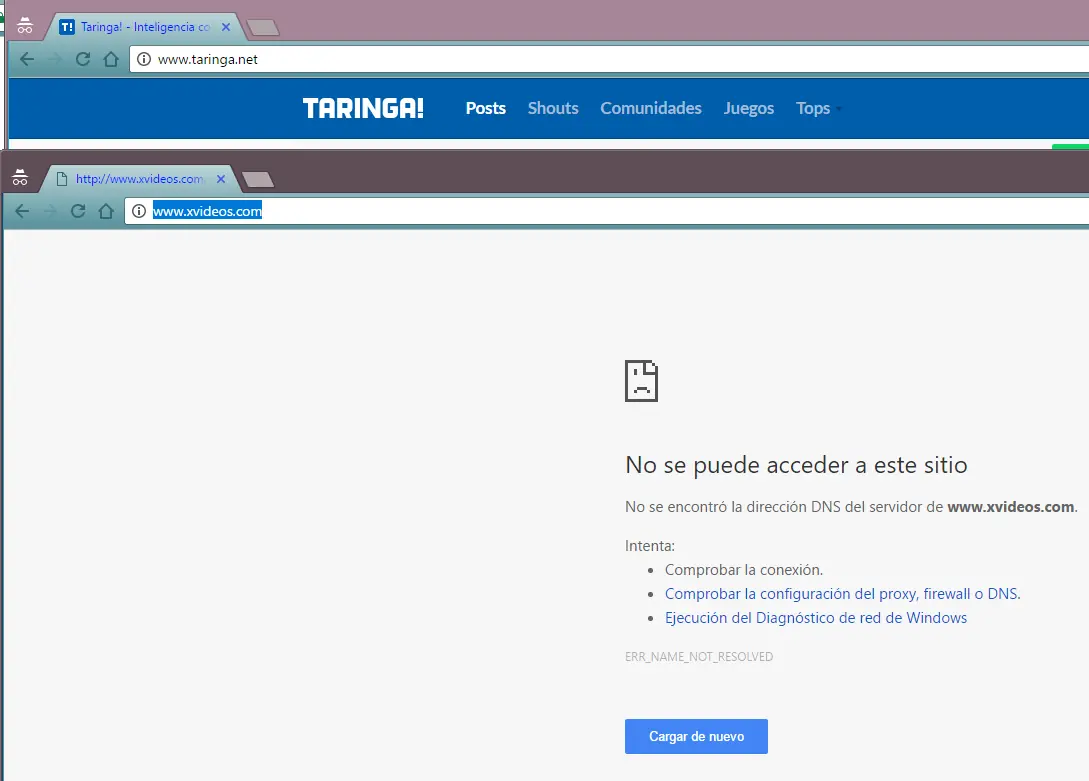This screenshot has height=781, width=1089.
Task: Click the heading No se puede acceder a este sitio
Action: pos(796,464)
